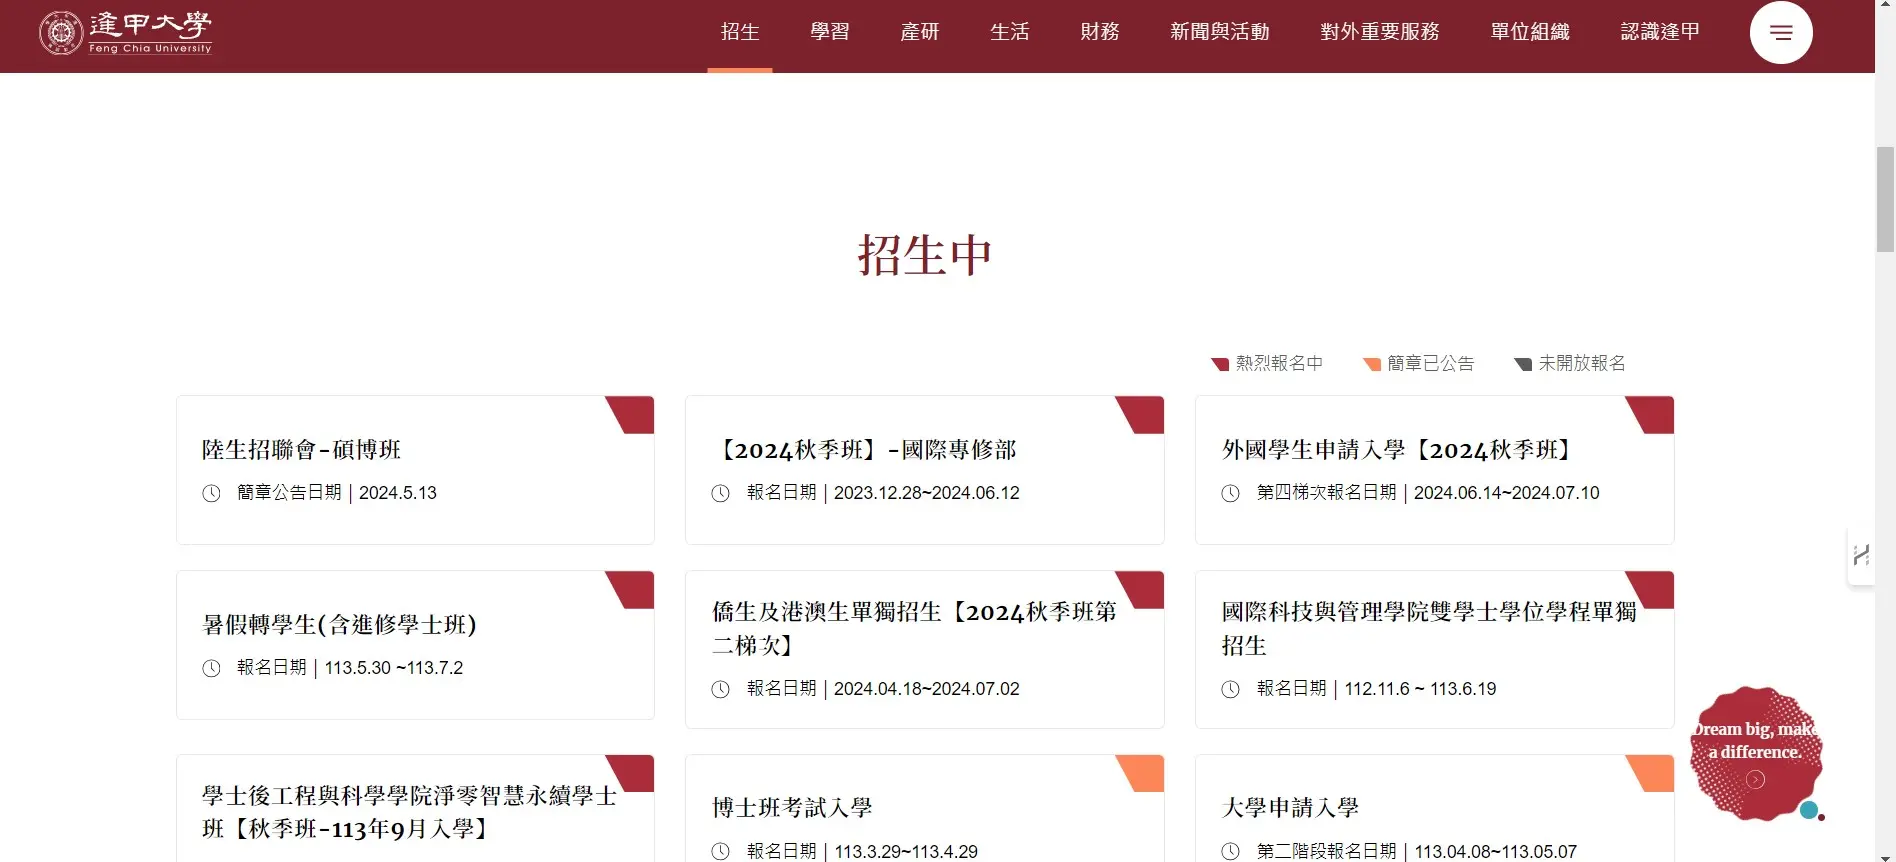Select 認識逢甲 in the top navigation
The image size is (1896, 862).
point(1660,32)
